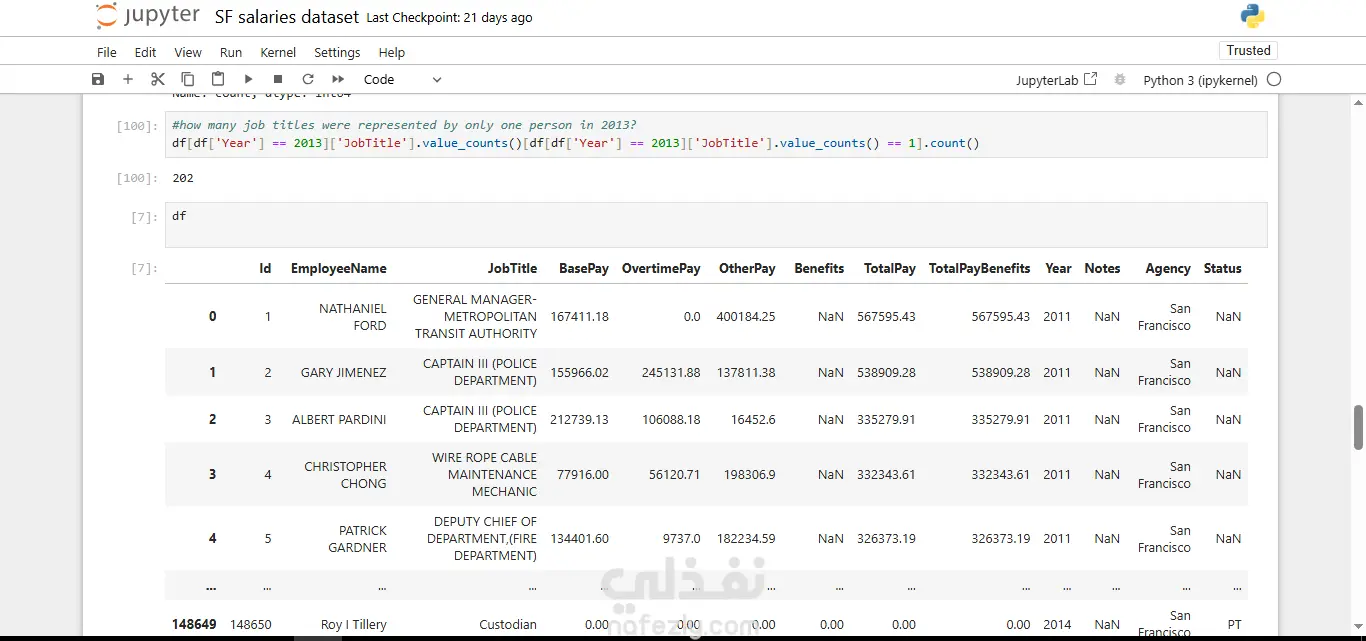The height and width of the screenshot is (641, 1366).
Task: Cut the selected cell with scissors icon
Action: tap(158, 79)
